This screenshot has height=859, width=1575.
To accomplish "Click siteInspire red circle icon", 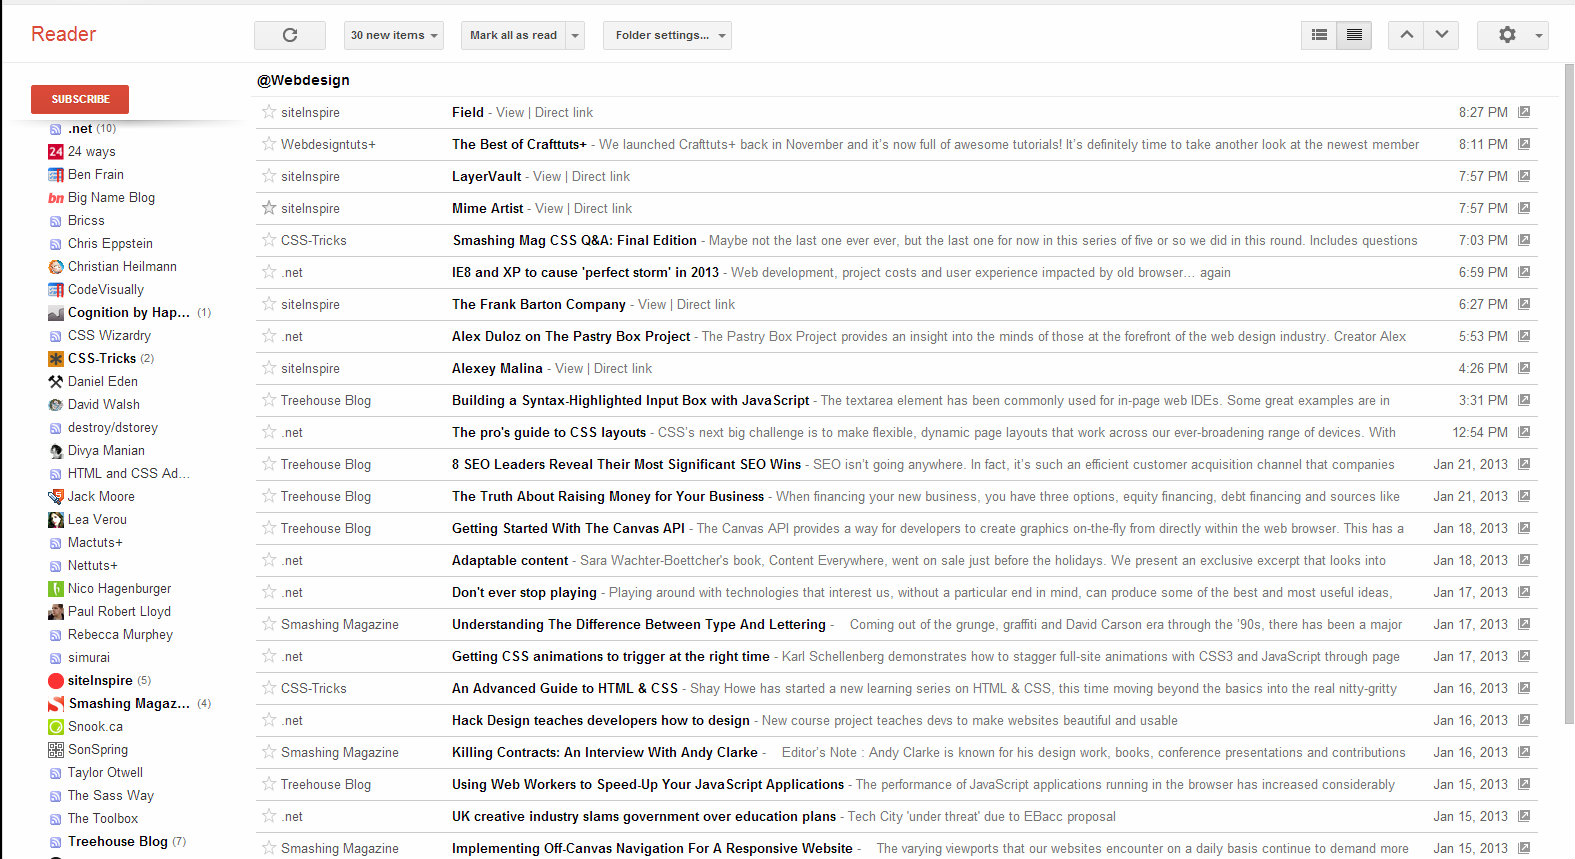I will pyautogui.click(x=56, y=681).
